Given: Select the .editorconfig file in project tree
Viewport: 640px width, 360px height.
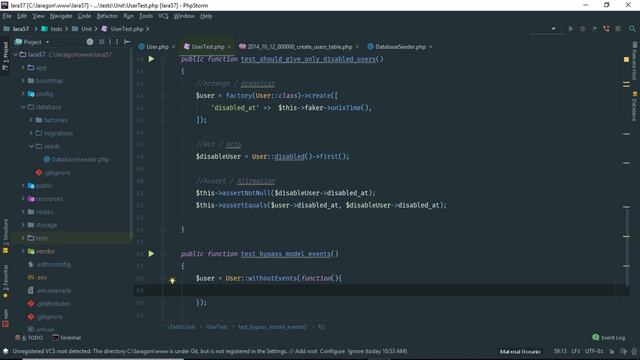Looking at the screenshot, I should click(49, 264).
